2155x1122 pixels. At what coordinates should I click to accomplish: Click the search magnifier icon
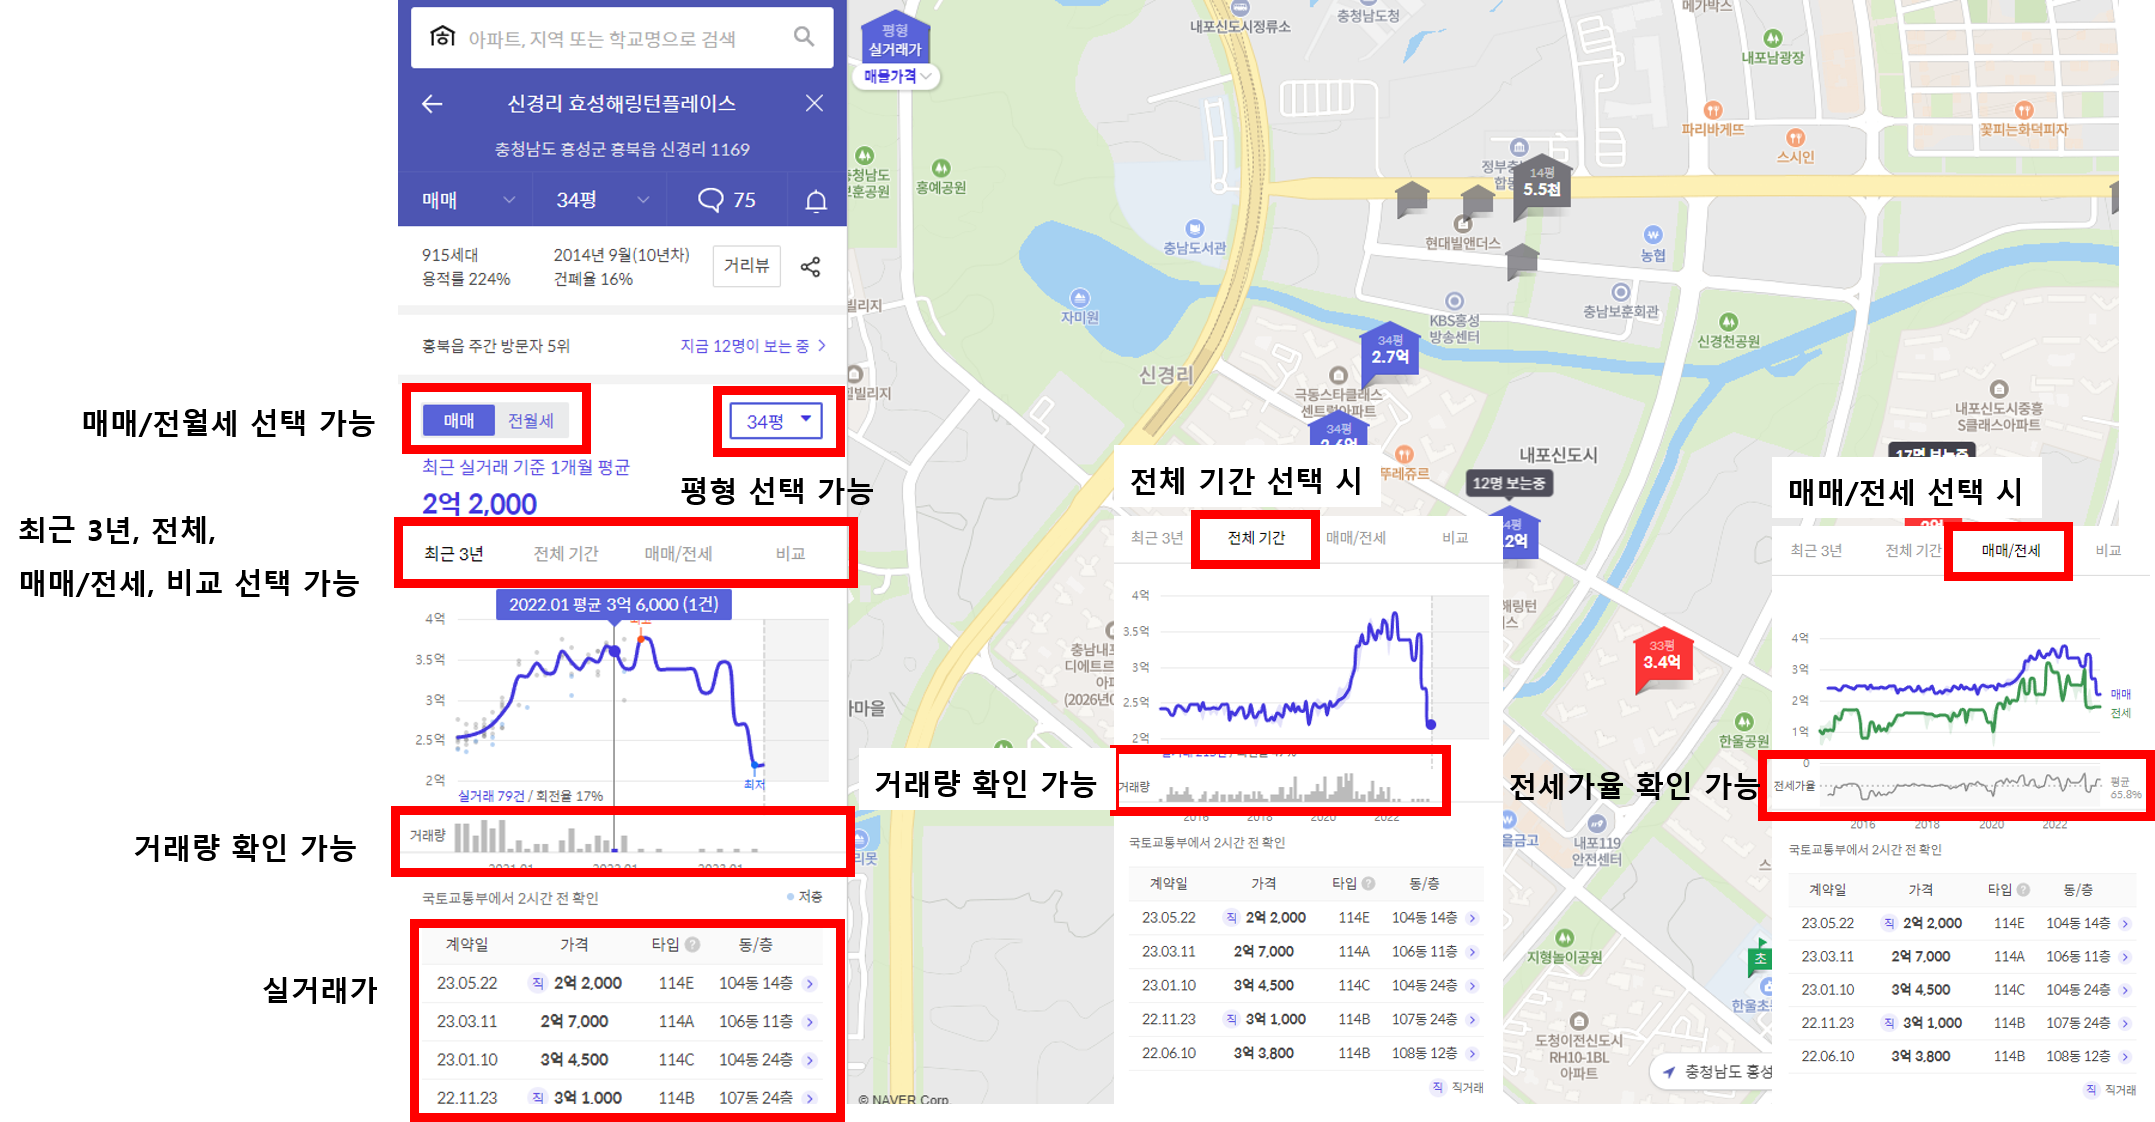[x=805, y=37]
